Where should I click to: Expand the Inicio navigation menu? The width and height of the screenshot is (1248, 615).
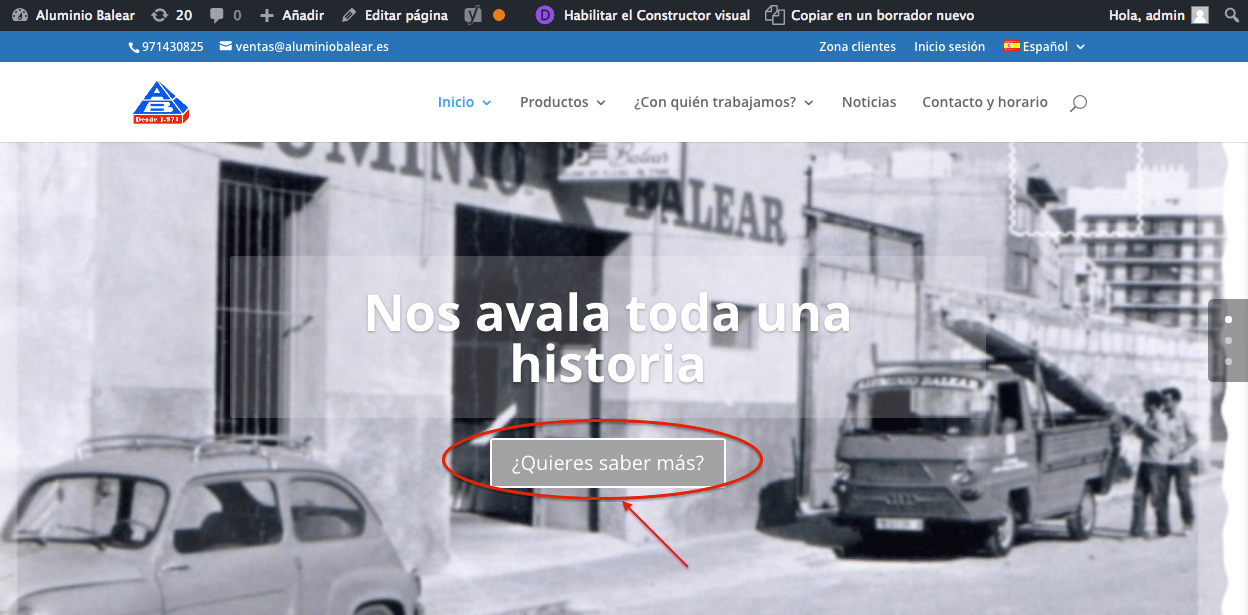(465, 102)
